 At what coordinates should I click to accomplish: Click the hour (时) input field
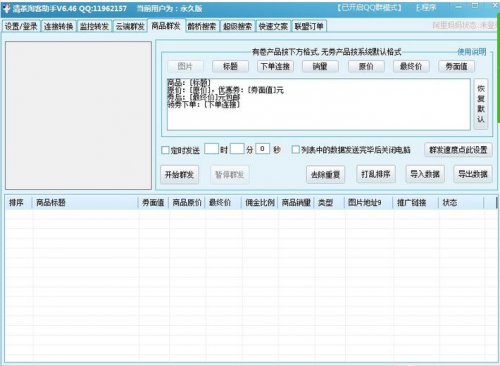[x=211, y=149]
